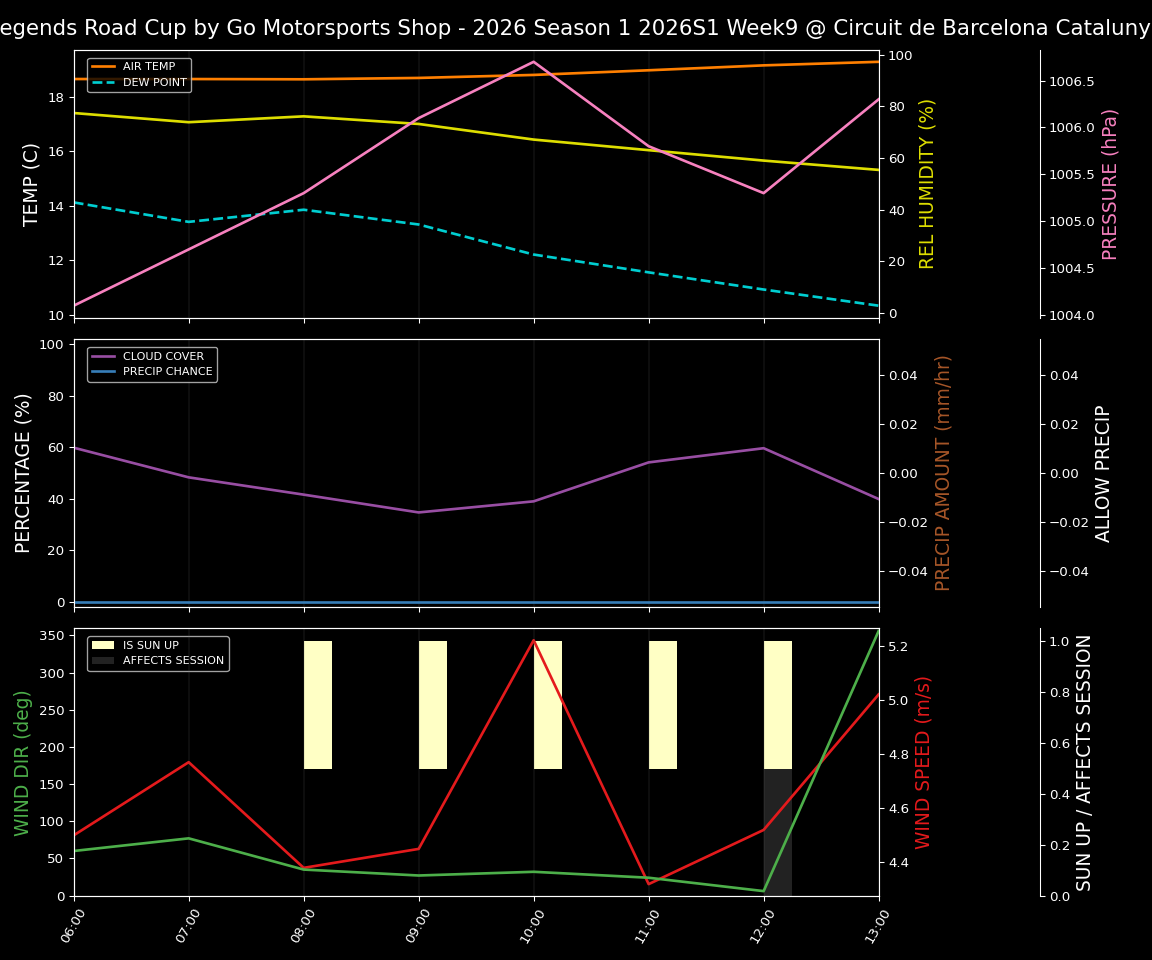Click the shaded AFFECTS SESSION region at 12:00
This screenshot has height=960, width=1152.
point(778,830)
